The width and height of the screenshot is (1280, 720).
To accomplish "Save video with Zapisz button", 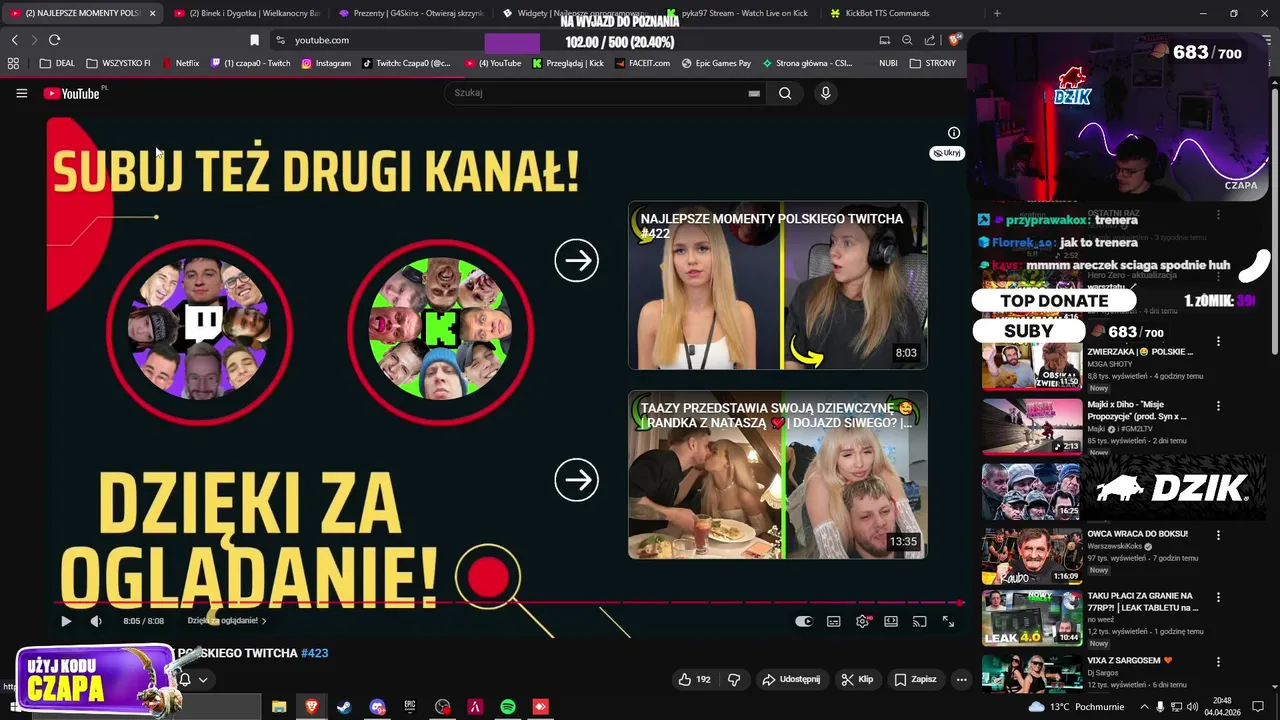I will (915, 679).
